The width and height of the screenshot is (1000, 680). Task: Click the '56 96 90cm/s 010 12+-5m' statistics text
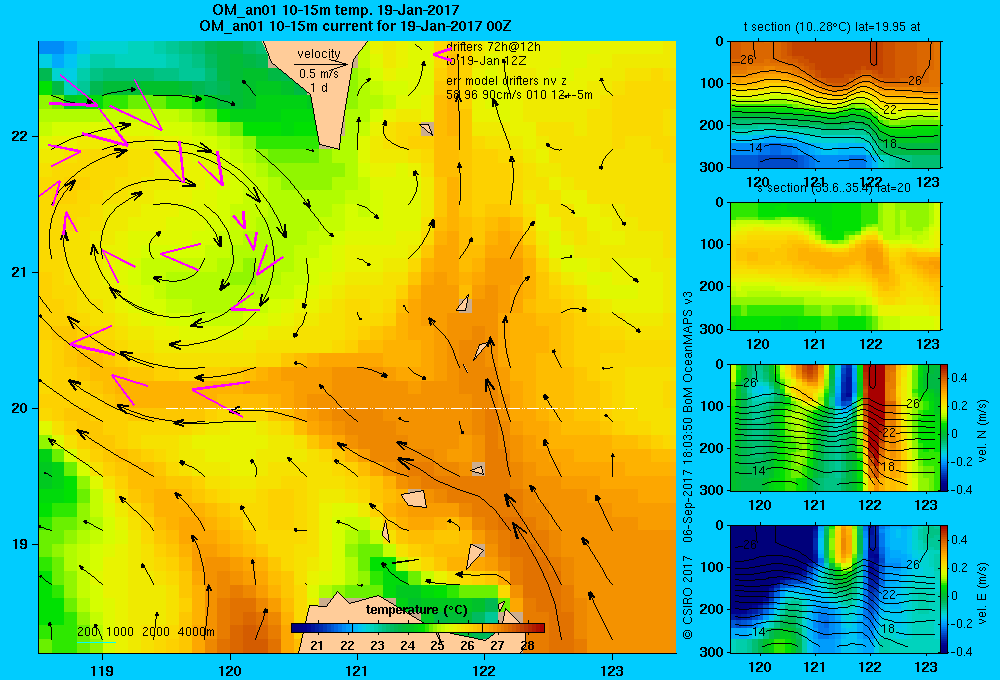pos(519,95)
